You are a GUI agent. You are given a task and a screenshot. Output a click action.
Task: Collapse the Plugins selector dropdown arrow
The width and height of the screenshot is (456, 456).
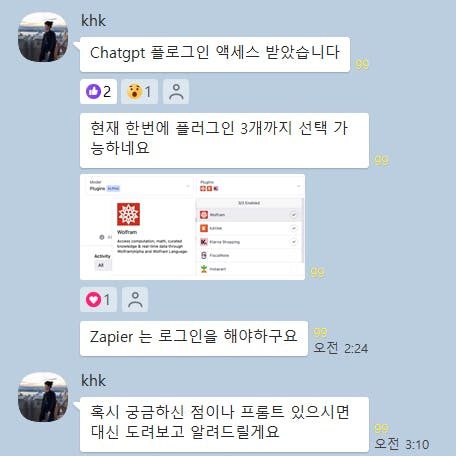click(299, 186)
